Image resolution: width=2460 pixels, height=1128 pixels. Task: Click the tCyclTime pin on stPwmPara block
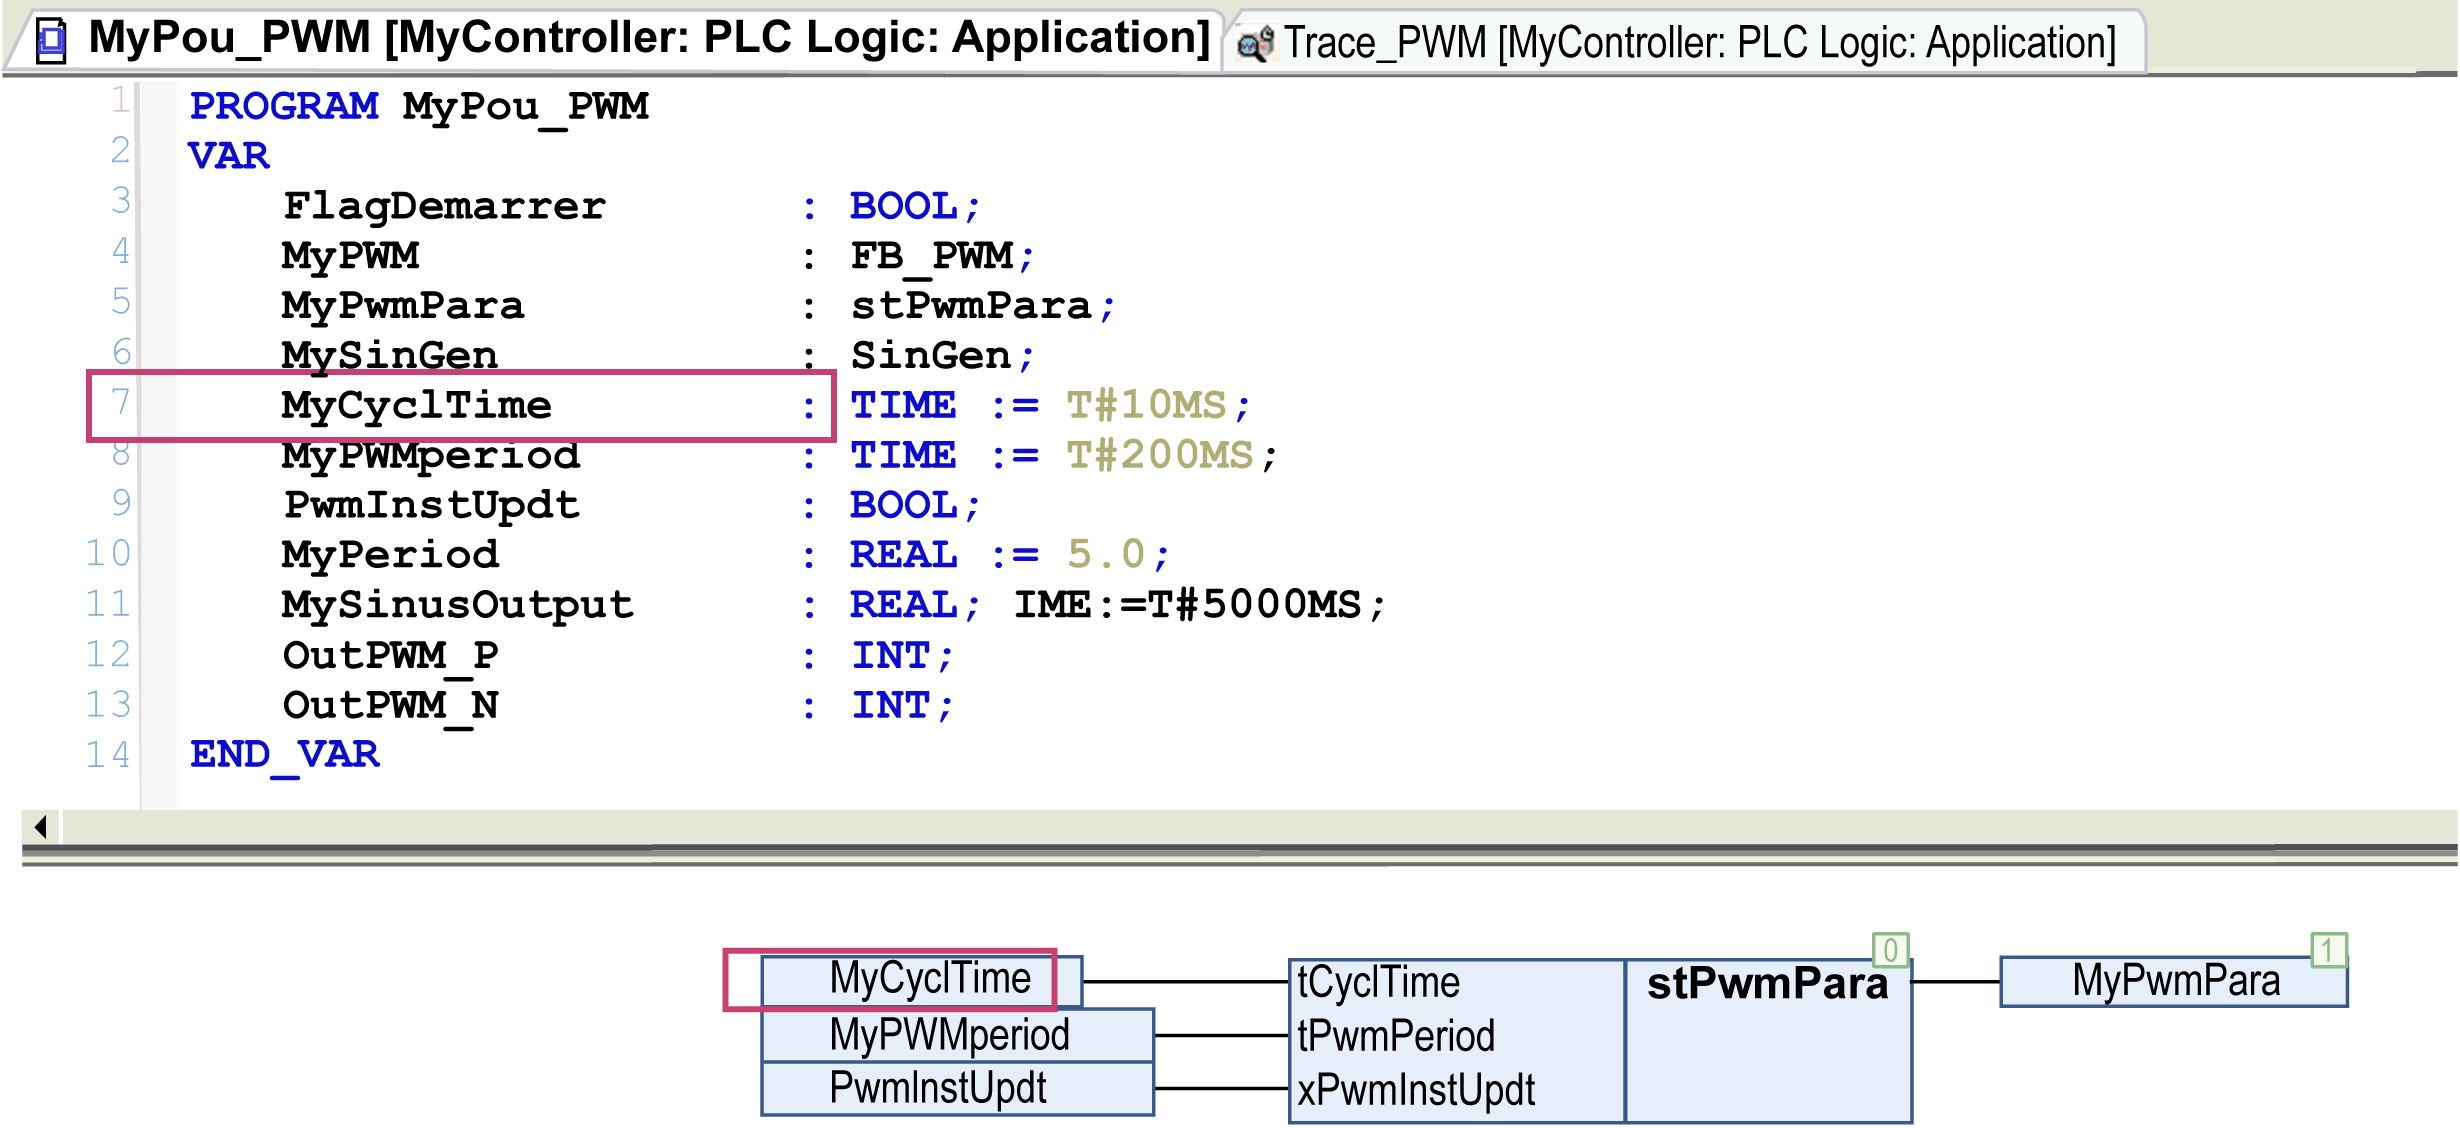(1378, 982)
